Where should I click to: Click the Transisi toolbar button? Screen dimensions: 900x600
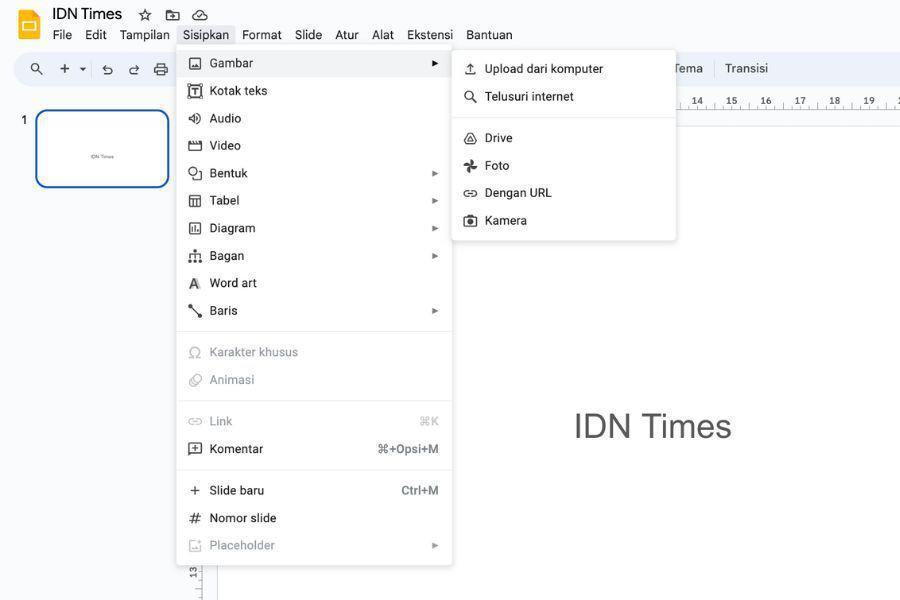pyautogui.click(x=746, y=68)
